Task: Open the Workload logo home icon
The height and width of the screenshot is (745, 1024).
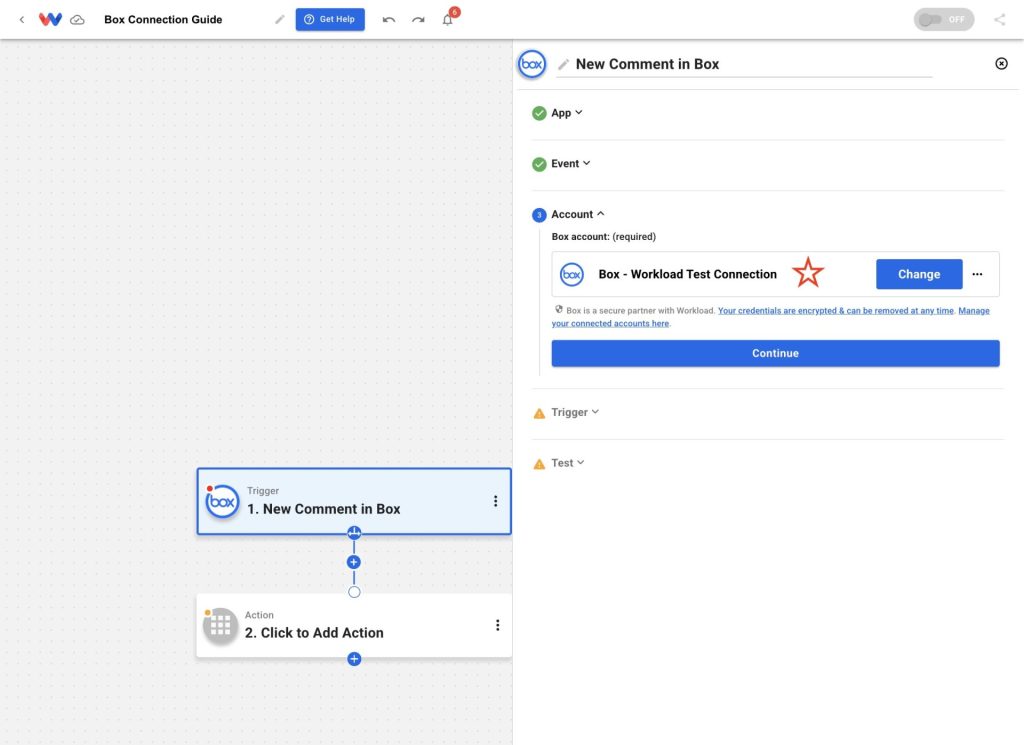Action: click(x=50, y=20)
